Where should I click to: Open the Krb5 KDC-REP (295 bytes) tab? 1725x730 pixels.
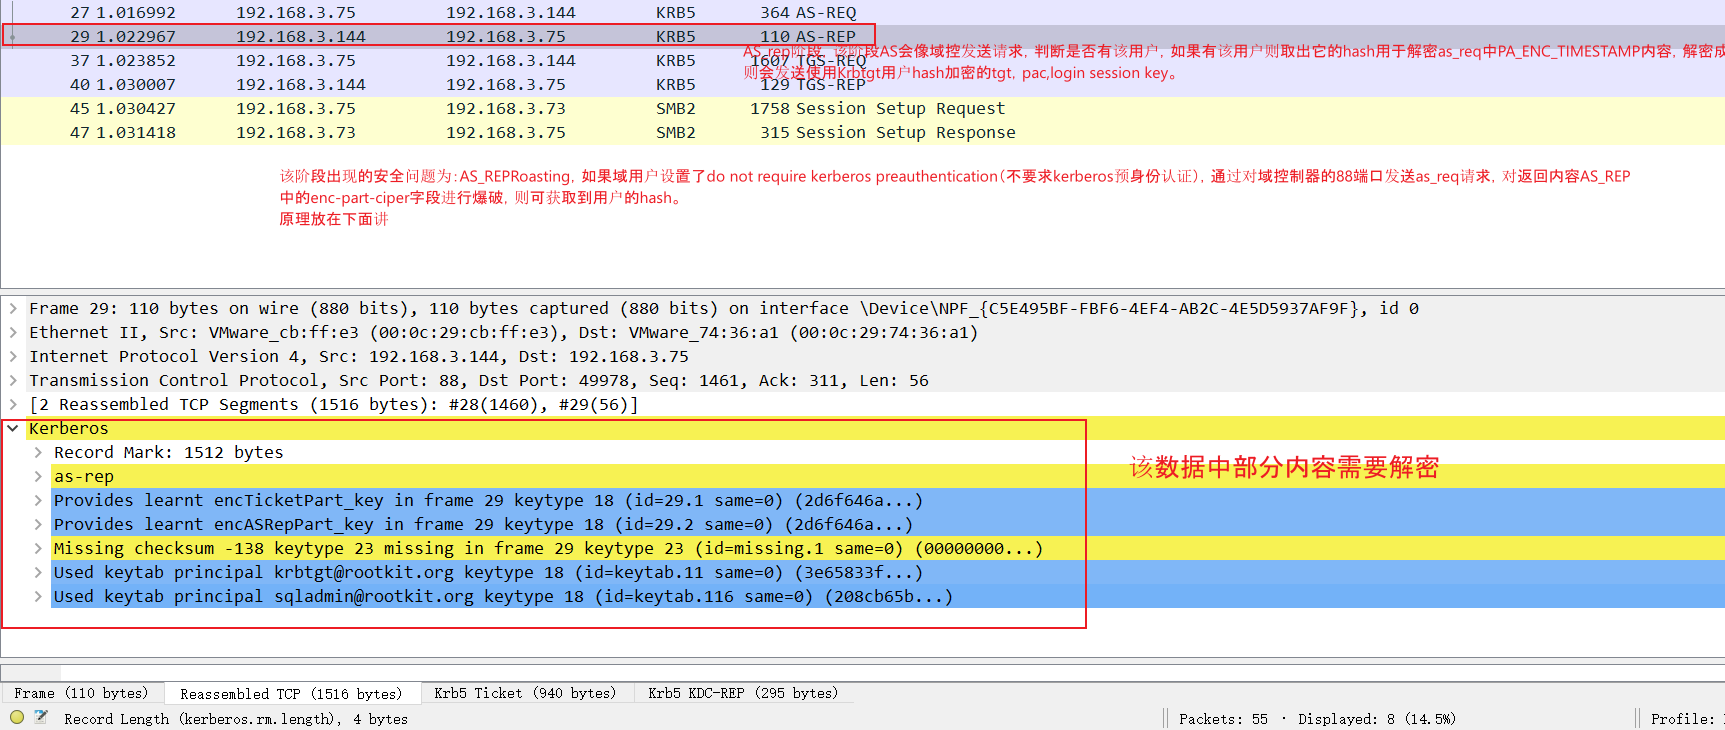click(743, 693)
